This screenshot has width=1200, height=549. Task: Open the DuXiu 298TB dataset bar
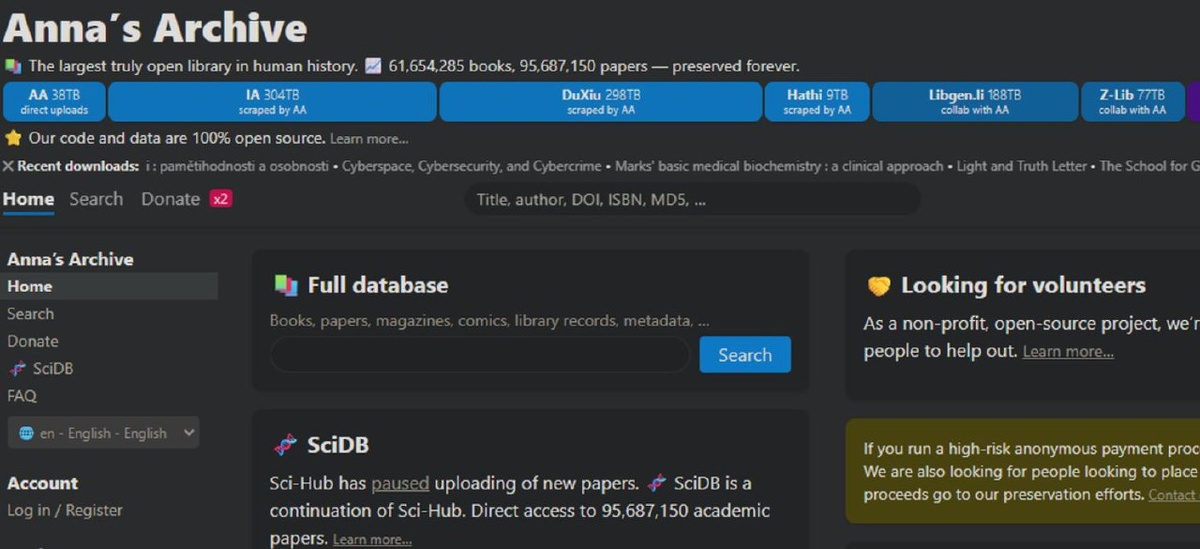pyautogui.click(x=601, y=102)
